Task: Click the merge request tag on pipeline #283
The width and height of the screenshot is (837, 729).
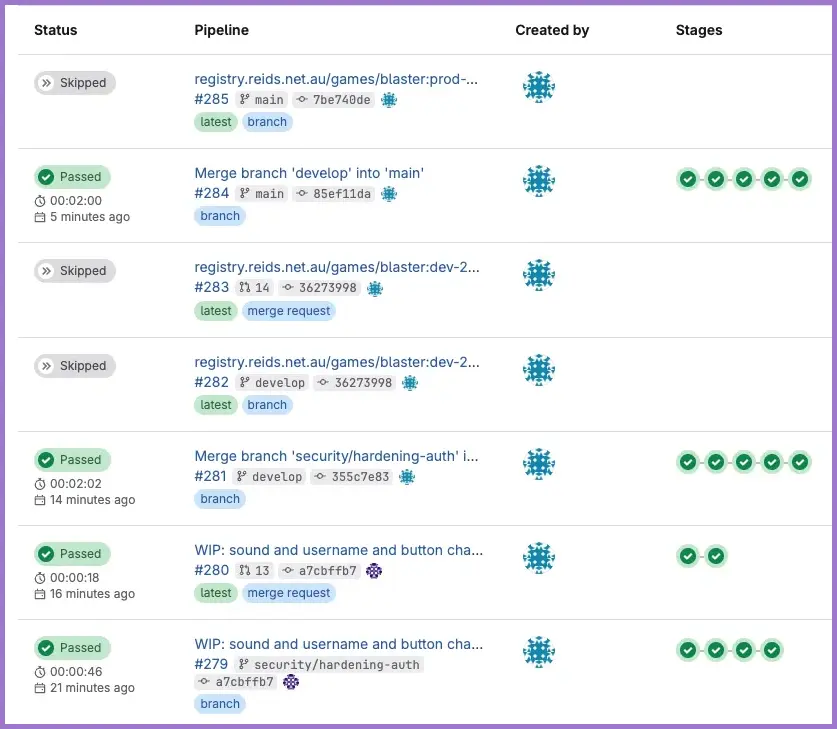Action: click(x=289, y=311)
